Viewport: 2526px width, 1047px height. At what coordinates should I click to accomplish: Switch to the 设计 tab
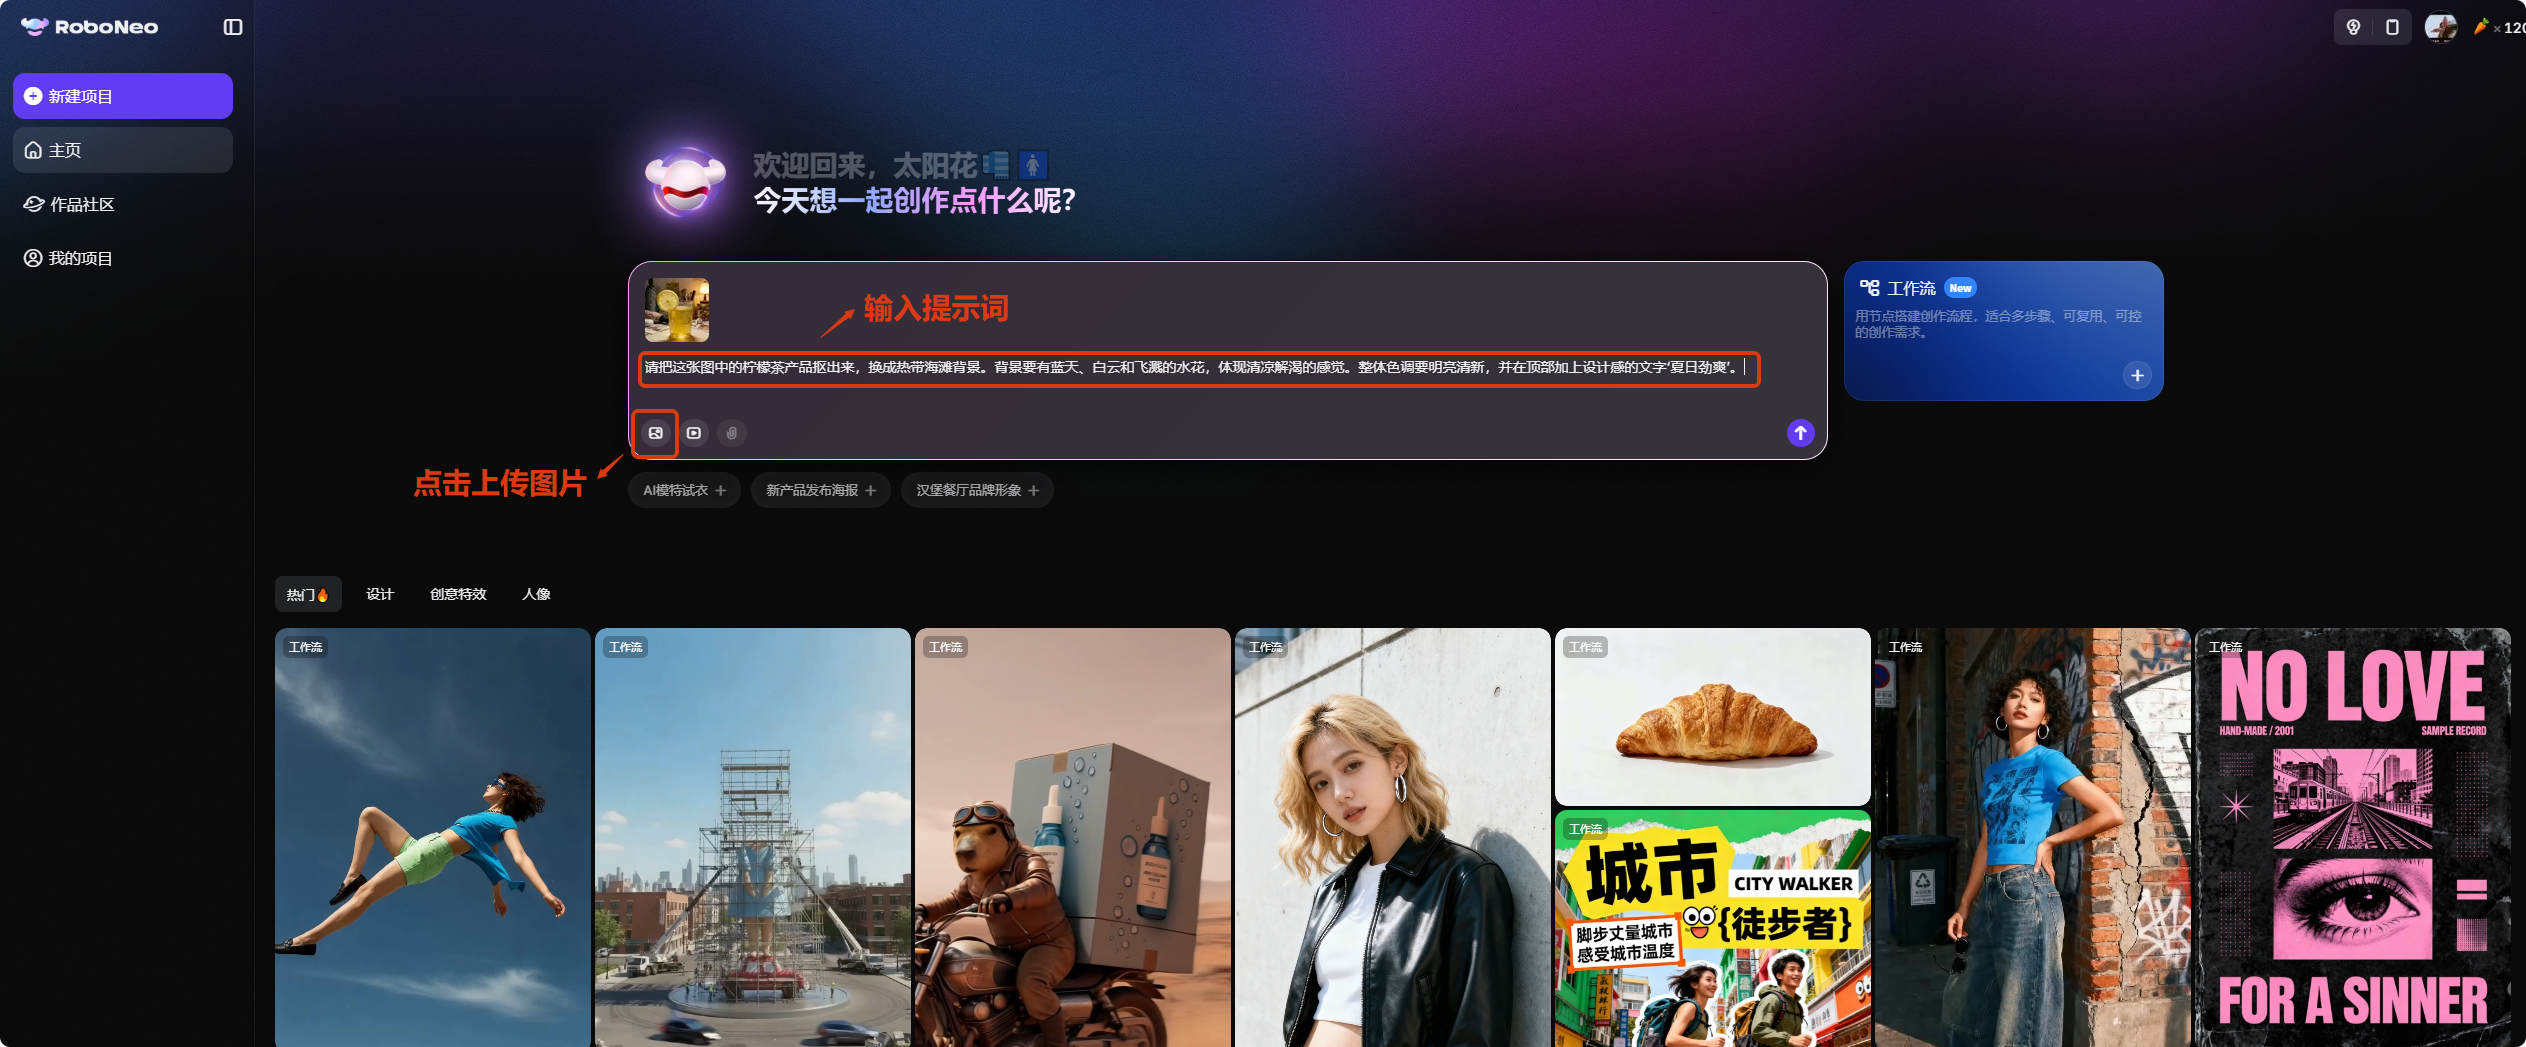[380, 594]
